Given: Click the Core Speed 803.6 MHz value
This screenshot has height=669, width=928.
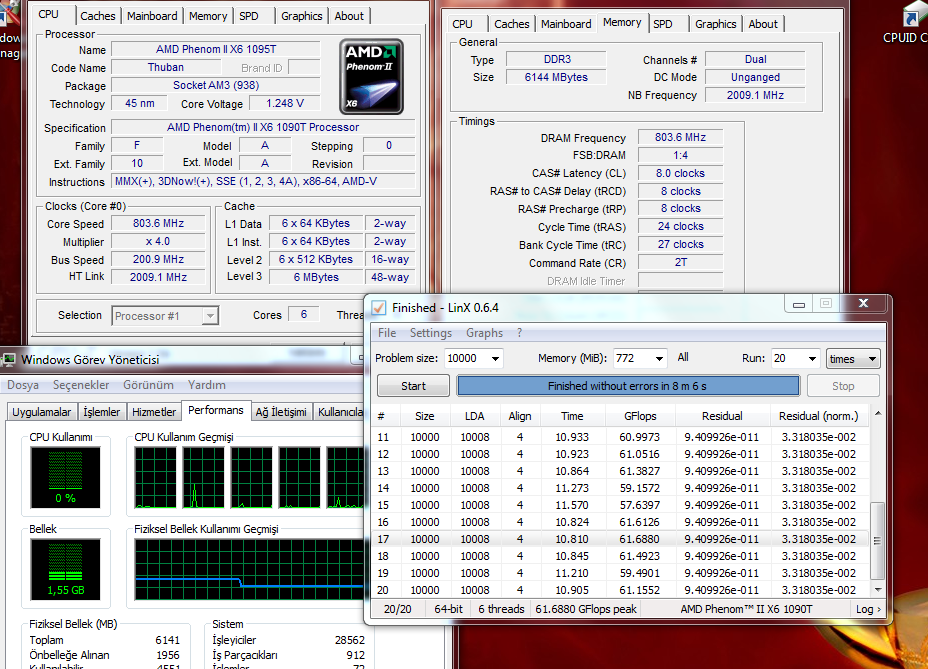Looking at the screenshot, I should [x=158, y=223].
